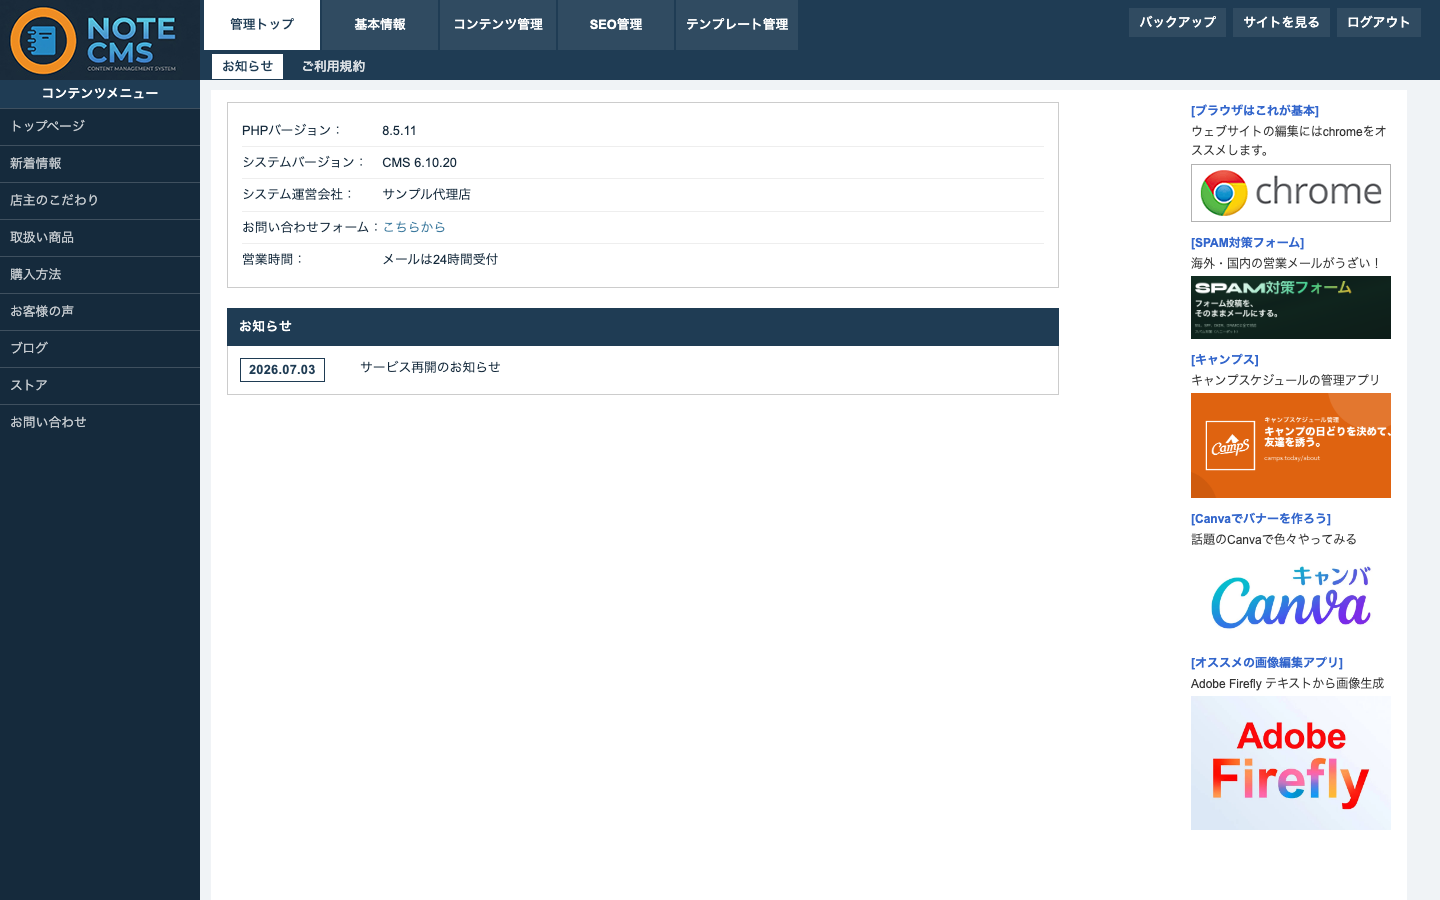Click the バックアップ button
The image size is (1440, 900).
[1178, 22]
